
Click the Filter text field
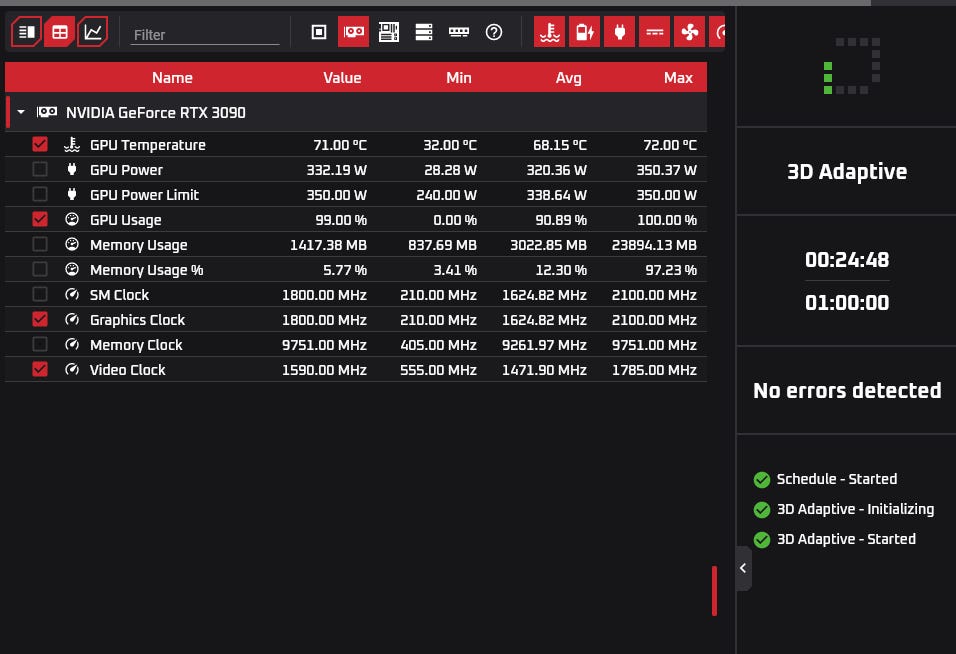pyautogui.click(x=205, y=35)
